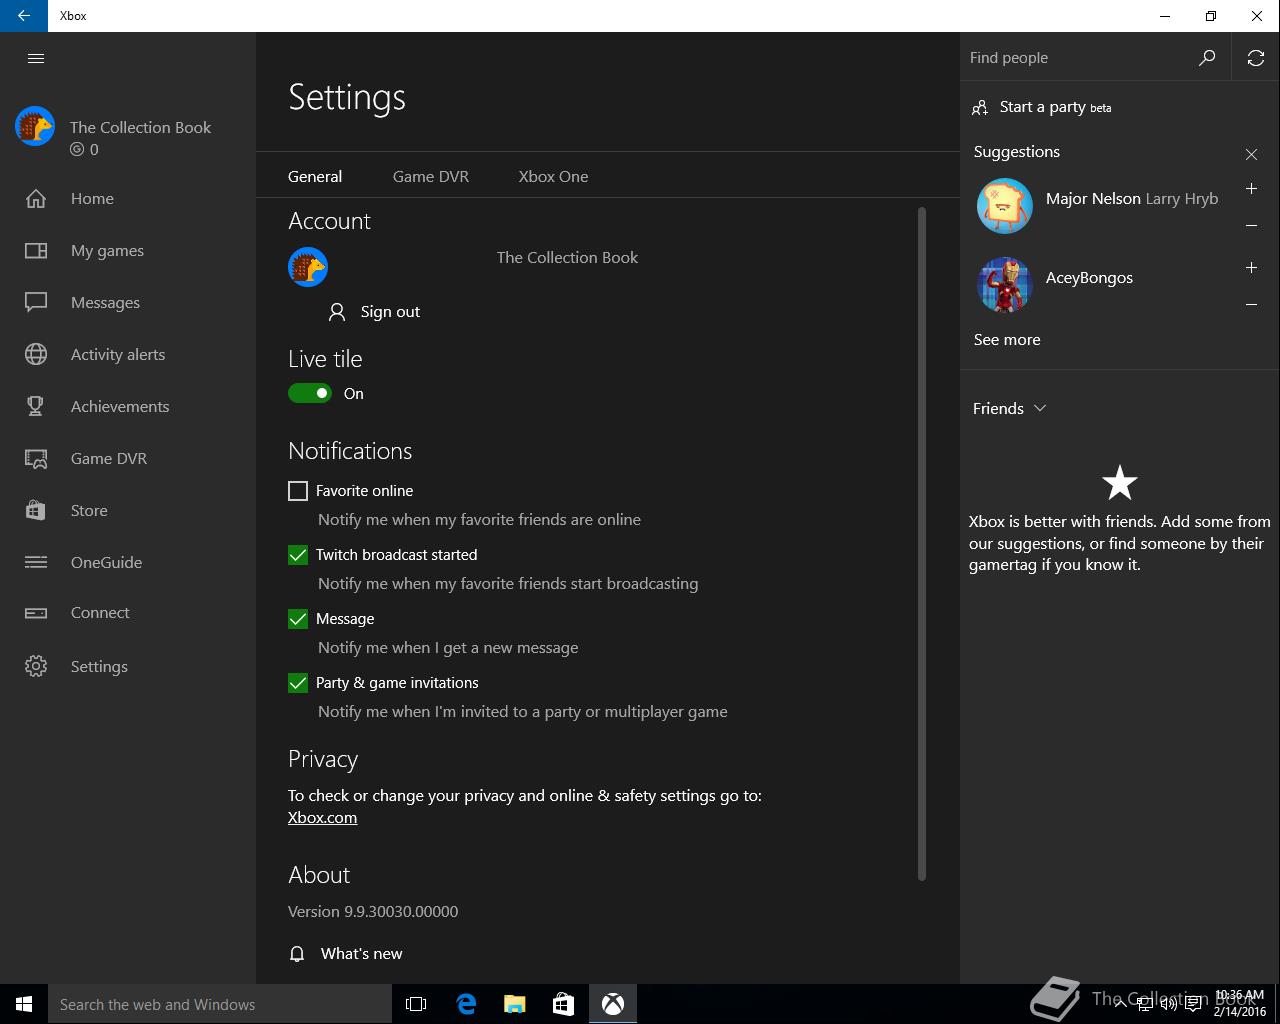Click the search magnifier in Find people
The image size is (1280, 1024).
coord(1207,58)
